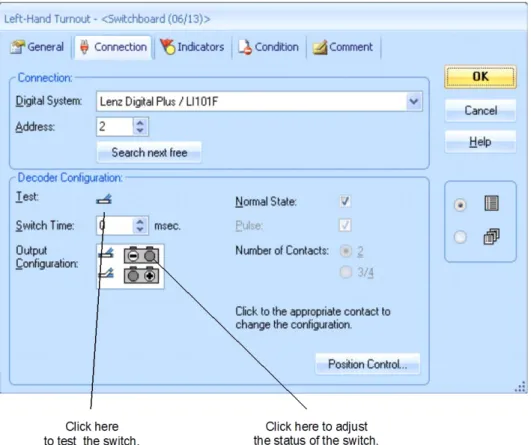Click the Cancel button

pos(480,111)
